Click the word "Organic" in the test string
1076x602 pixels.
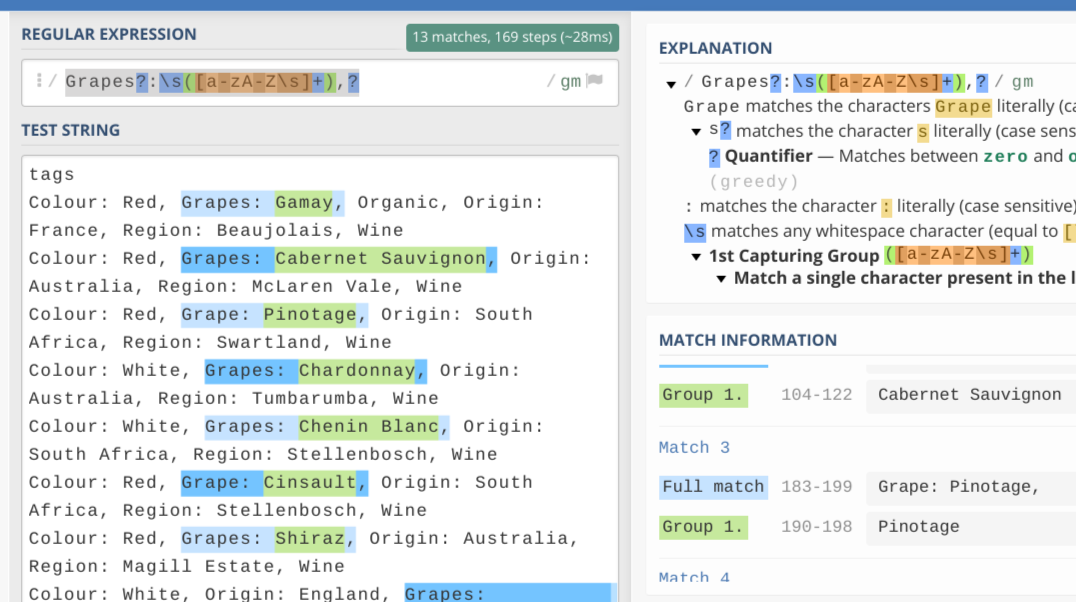point(397,203)
